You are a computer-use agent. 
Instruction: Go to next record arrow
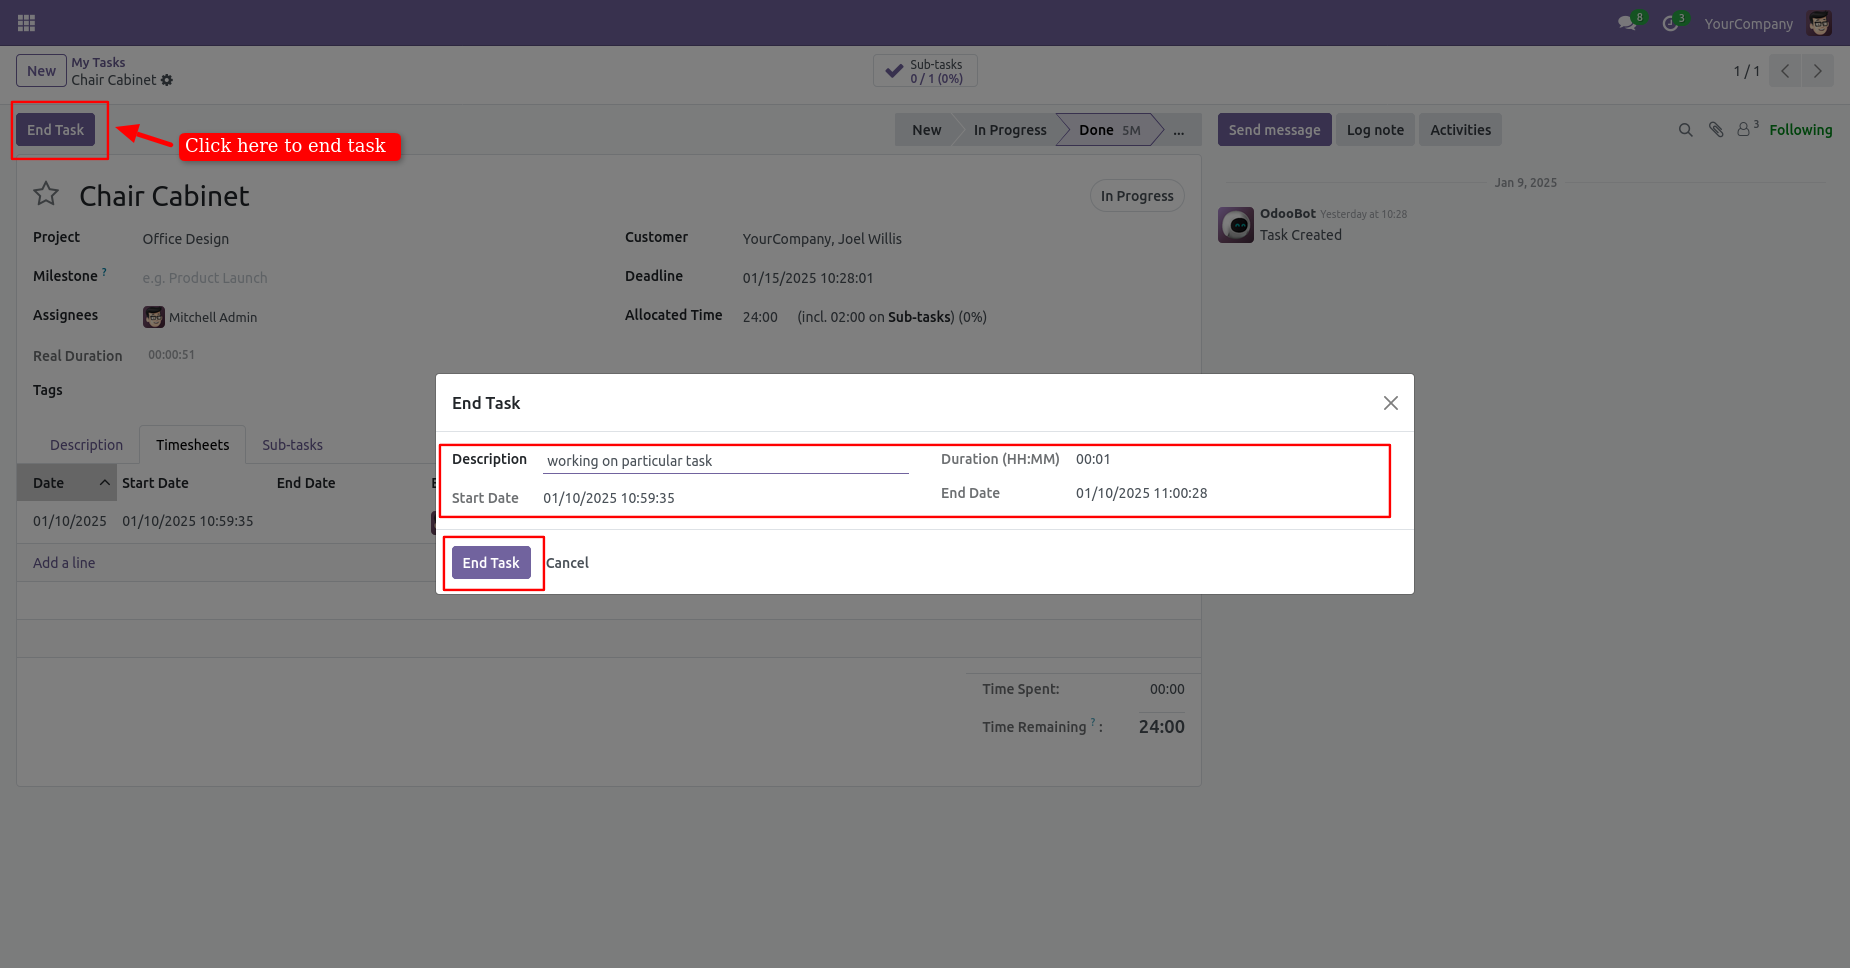1818,71
